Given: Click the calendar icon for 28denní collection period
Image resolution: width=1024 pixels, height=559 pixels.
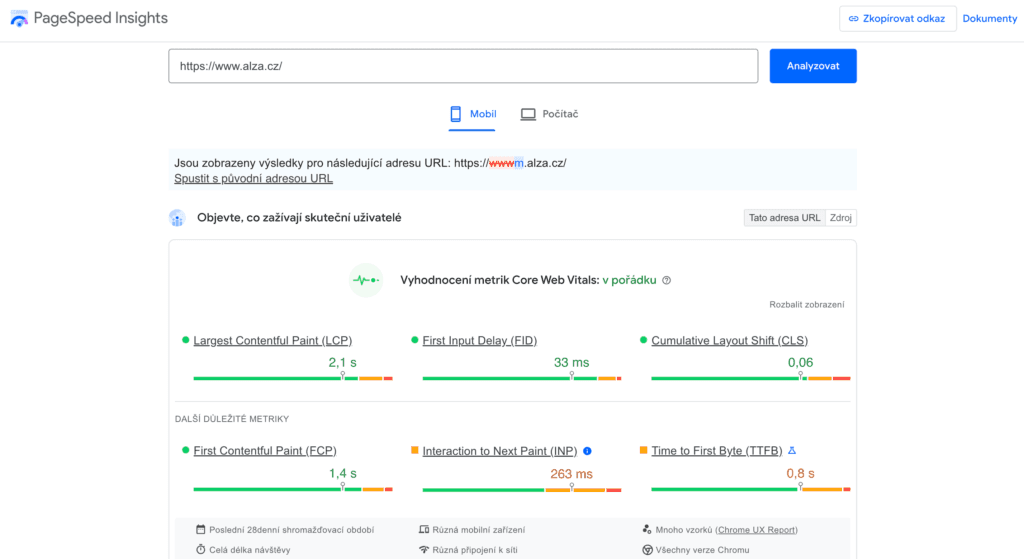Looking at the screenshot, I should [200, 530].
